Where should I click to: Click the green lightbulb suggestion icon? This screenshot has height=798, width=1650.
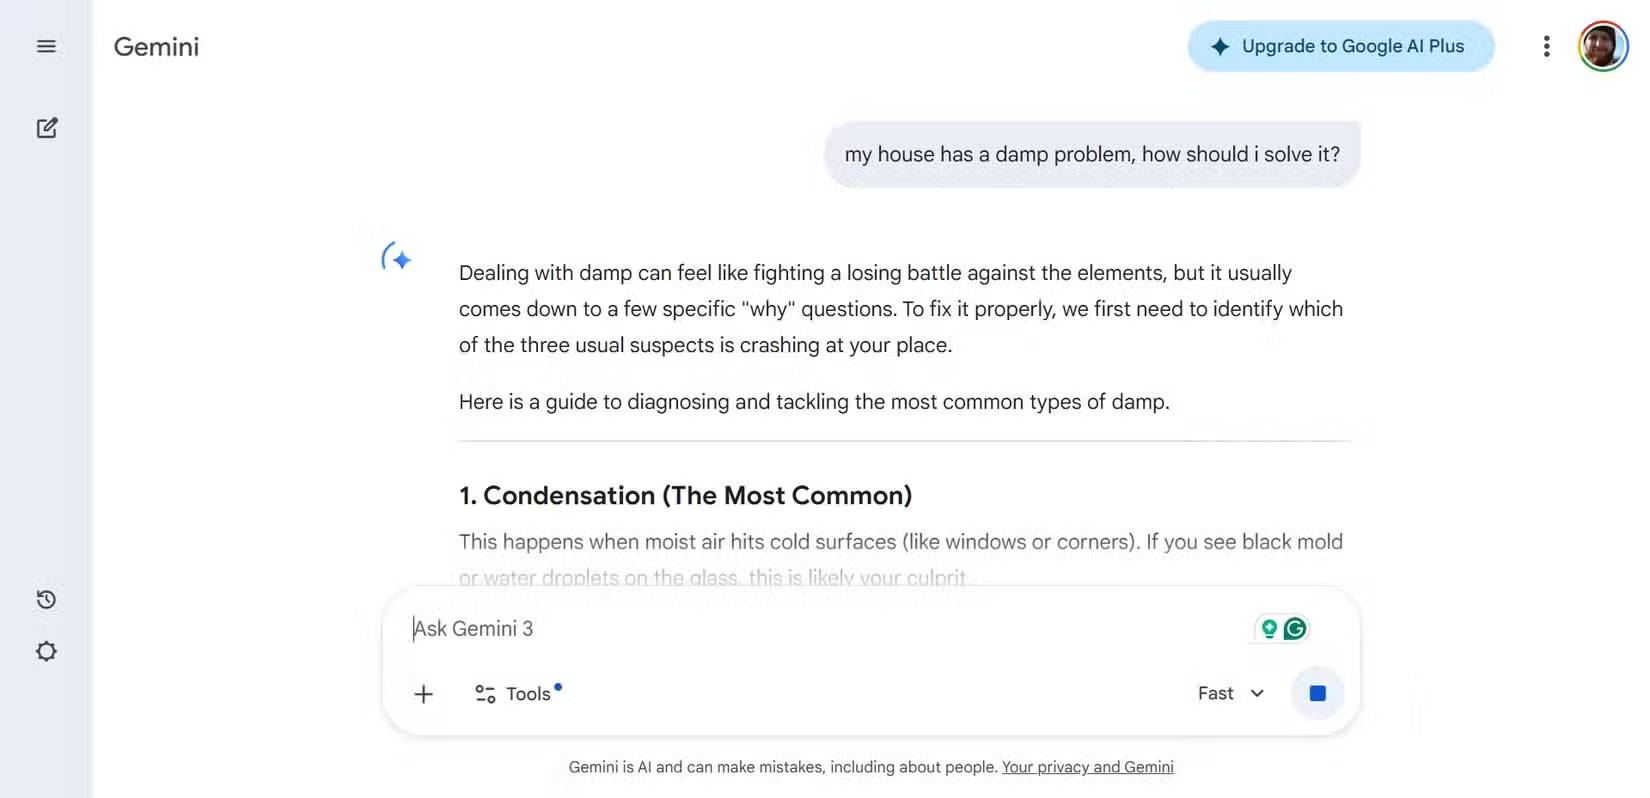click(1268, 628)
